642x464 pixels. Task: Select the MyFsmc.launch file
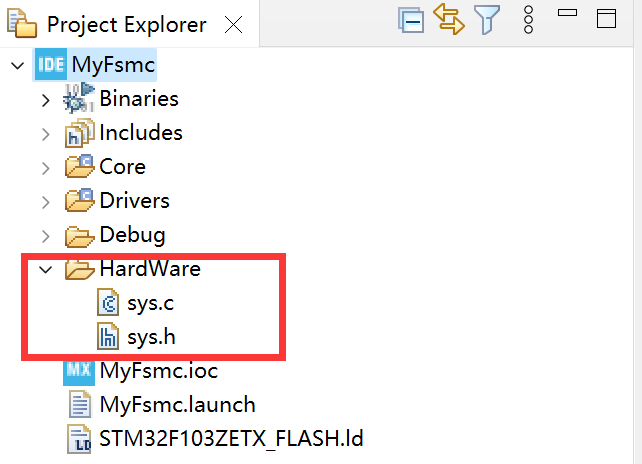[x=177, y=405]
